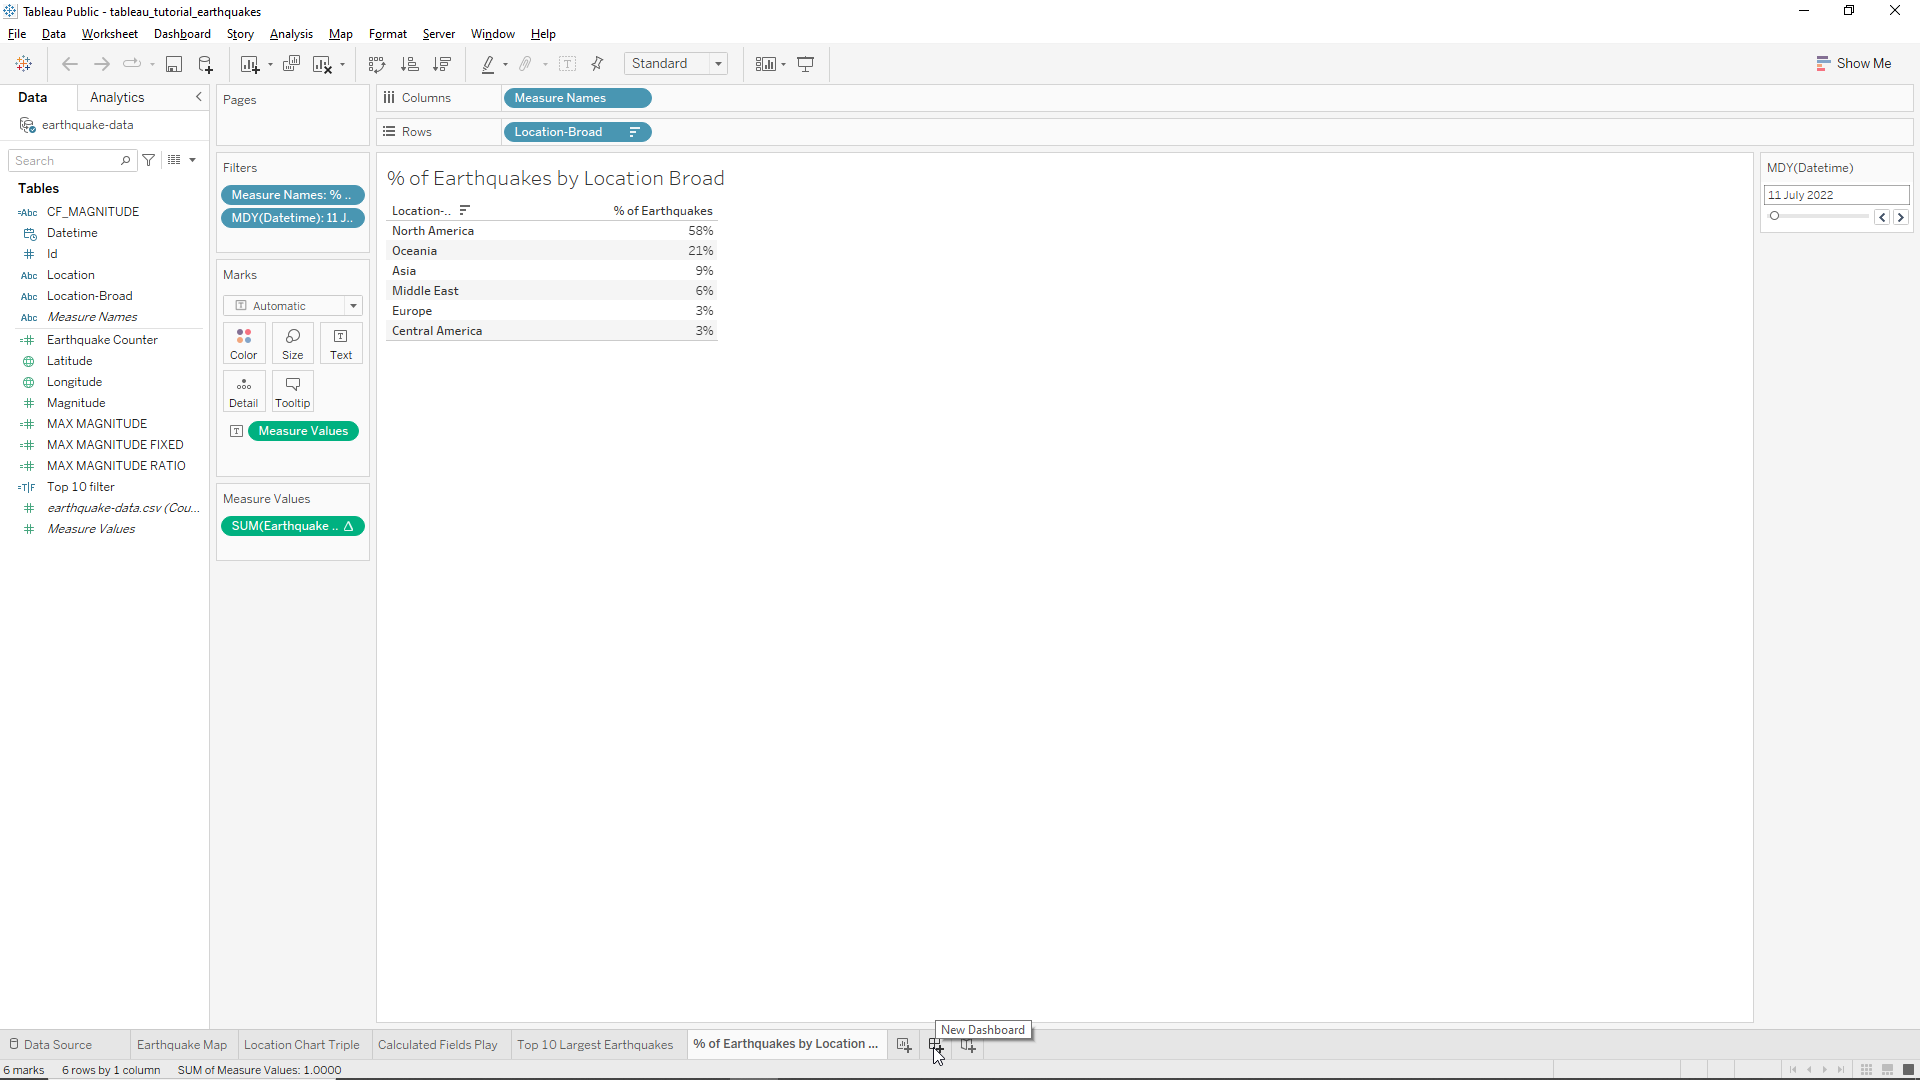Enter Presentation Mode
The image size is (1920, 1080).
pyautogui.click(x=805, y=64)
